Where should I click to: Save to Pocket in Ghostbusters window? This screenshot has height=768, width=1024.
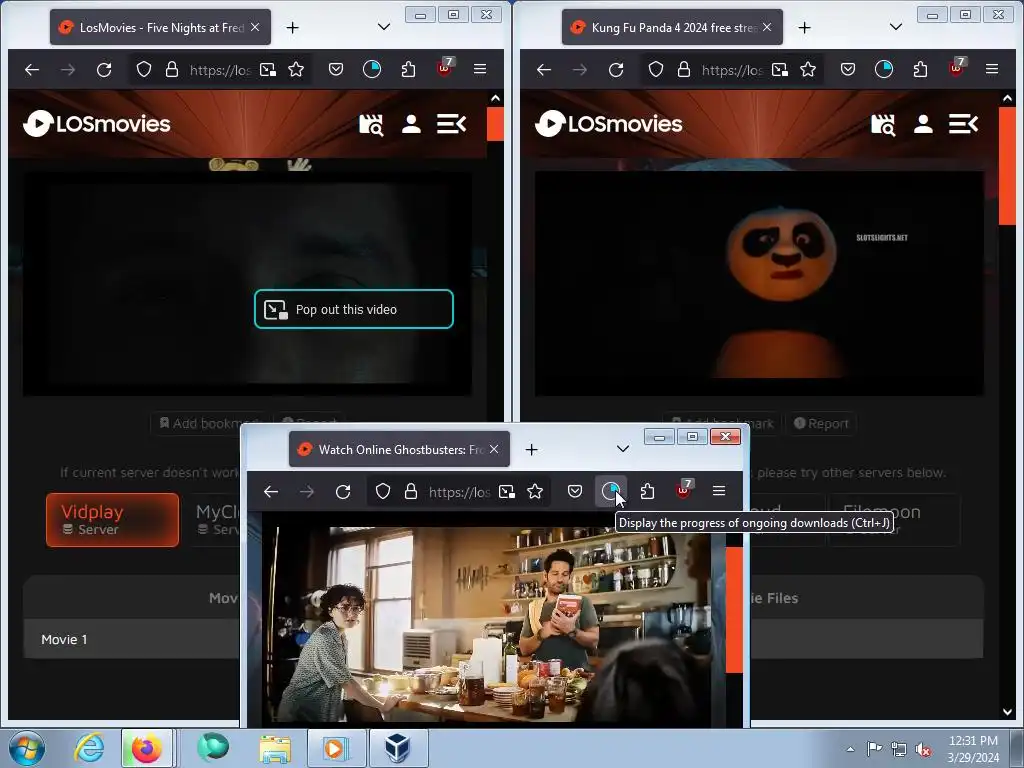575,491
